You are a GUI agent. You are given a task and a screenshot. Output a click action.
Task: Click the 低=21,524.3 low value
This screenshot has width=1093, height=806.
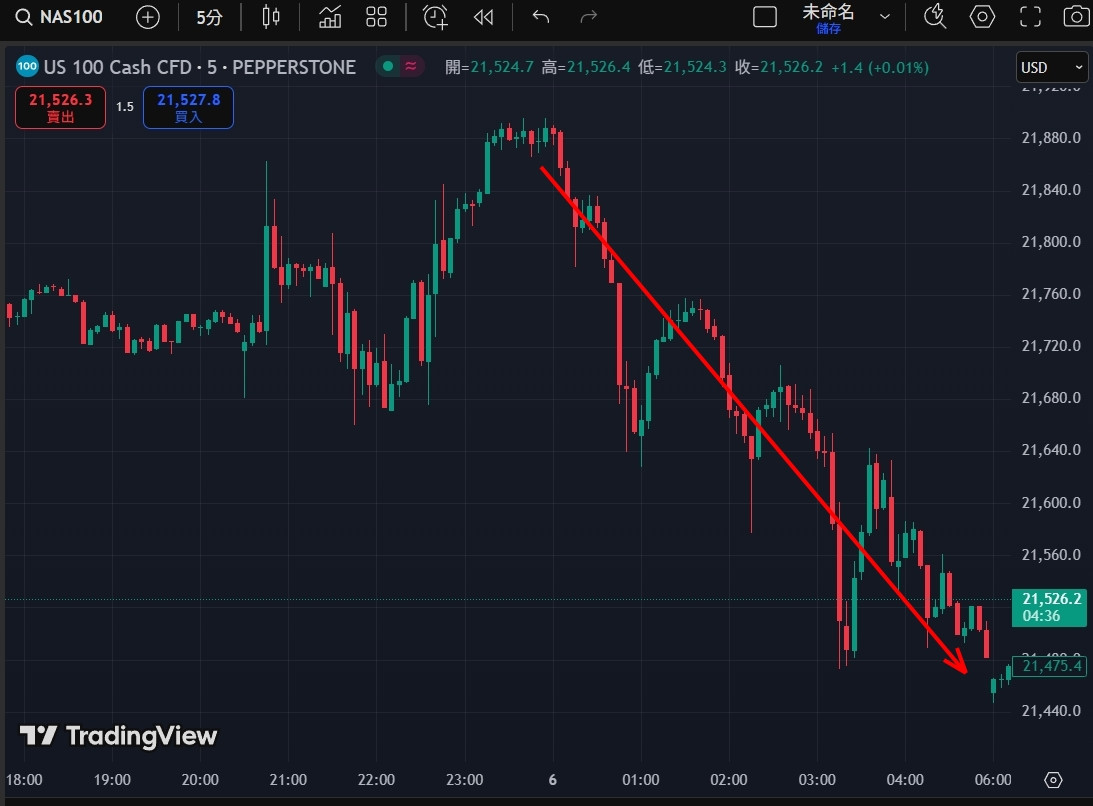(x=682, y=68)
